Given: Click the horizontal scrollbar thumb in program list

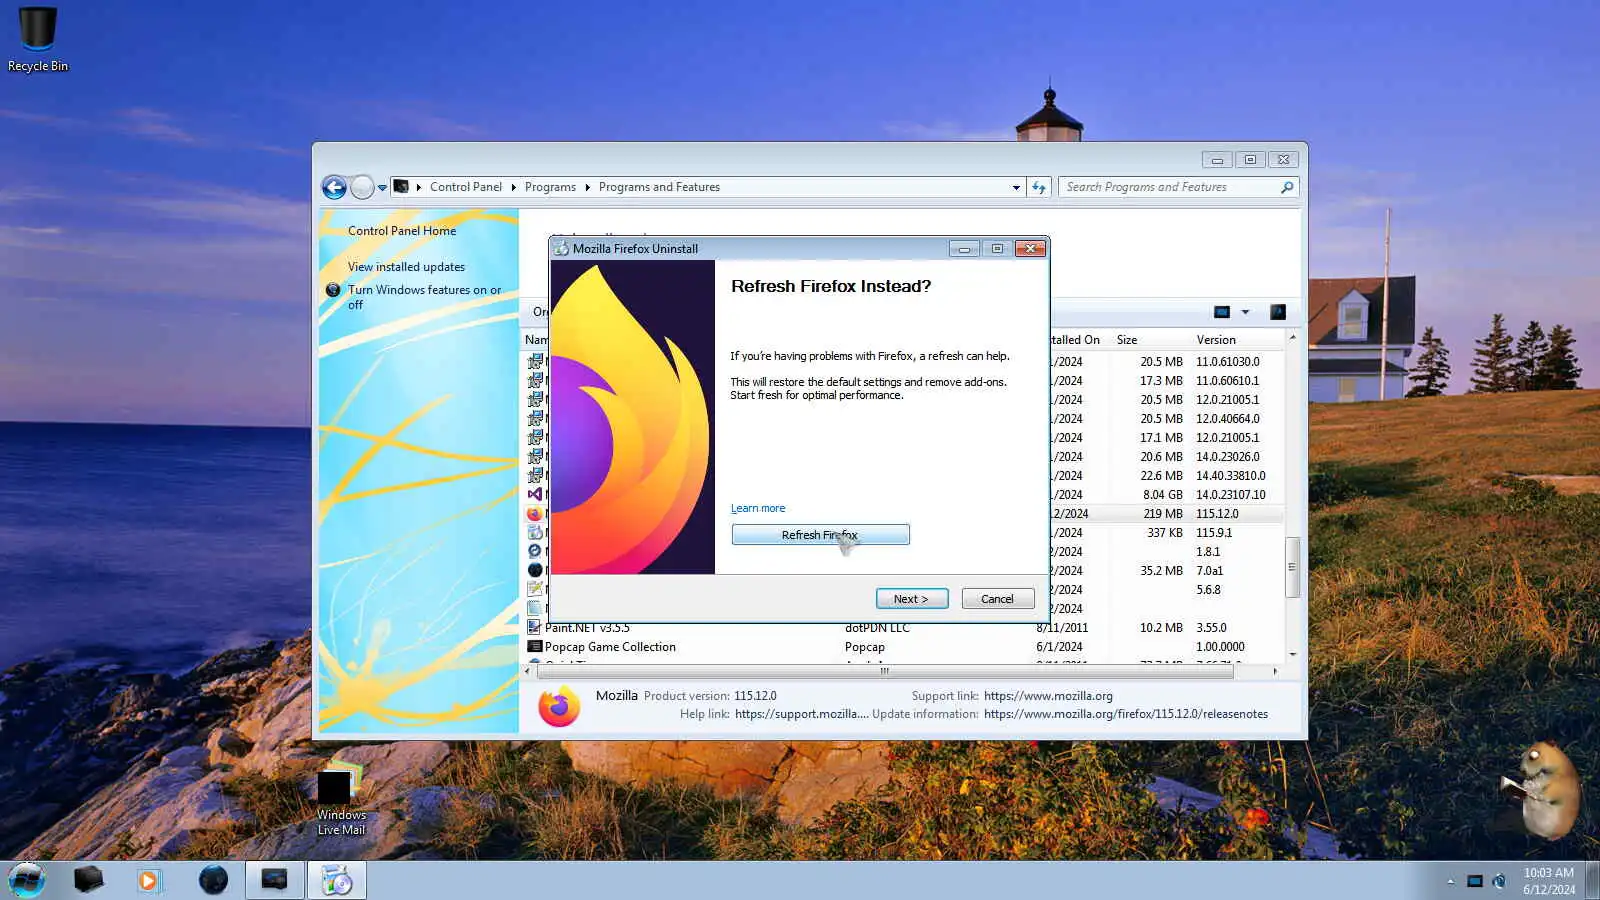Looking at the screenshot, I should [884, 672].
